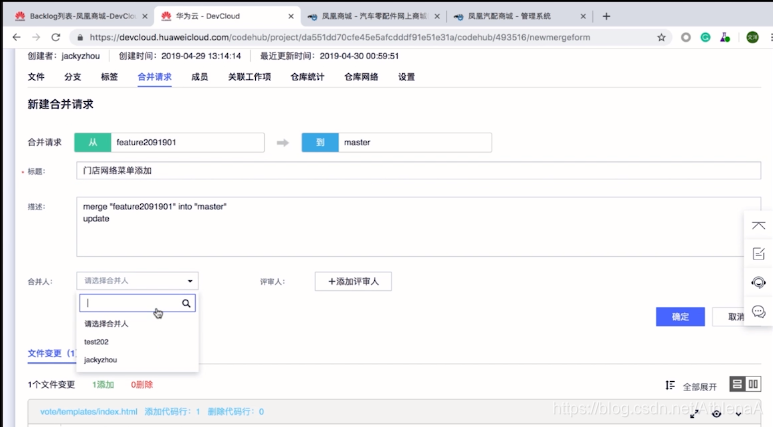
Task: Open the 分支 tab
Action: pos(72,77)
